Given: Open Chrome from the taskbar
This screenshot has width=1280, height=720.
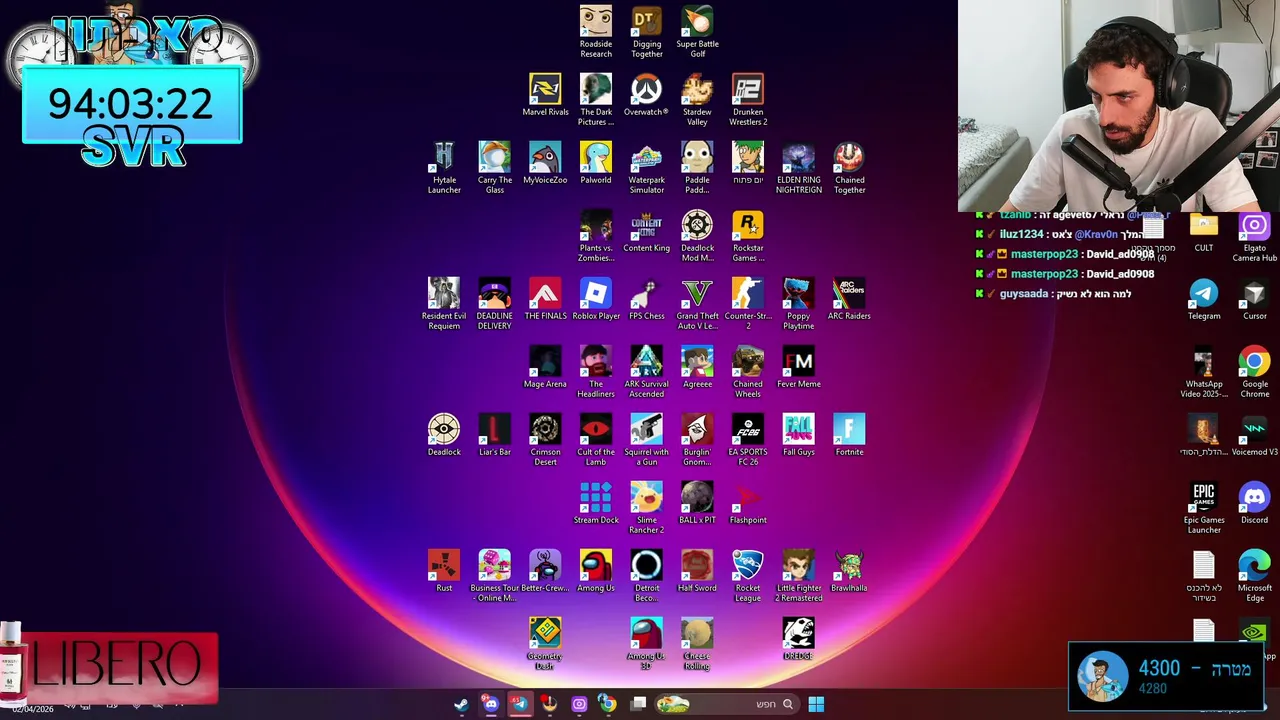Looking at the screenshot, I should pyautogui.click(x=607, y=704).
